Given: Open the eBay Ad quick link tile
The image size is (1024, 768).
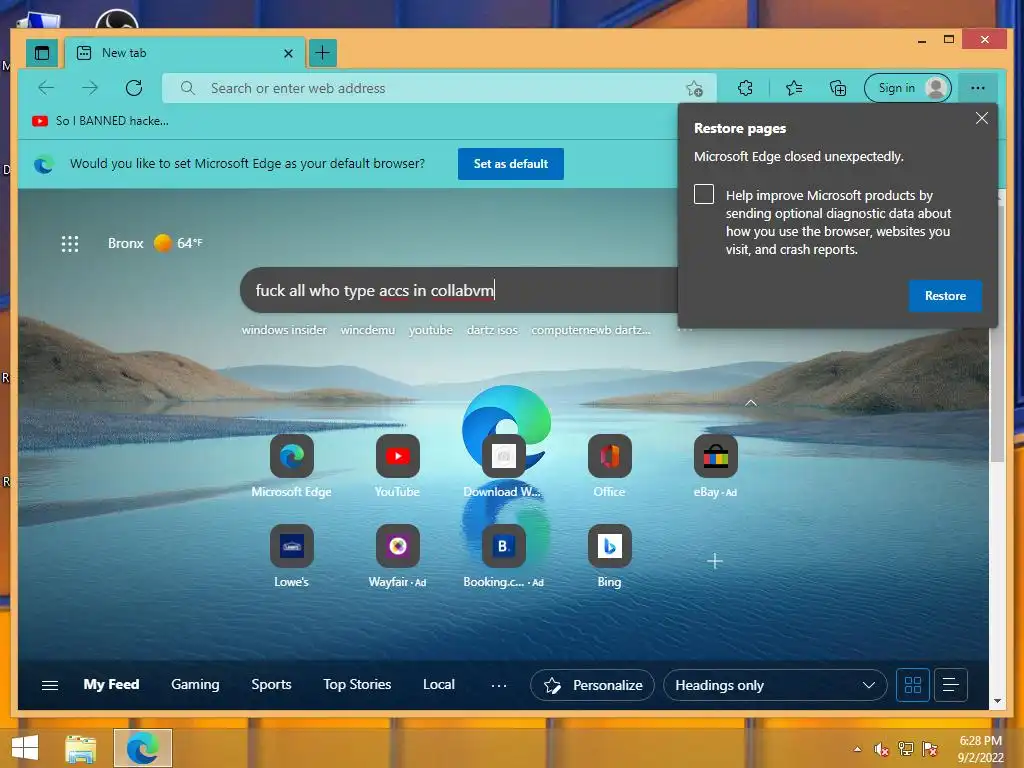Looking at the screenshot, I should (716, 466).
